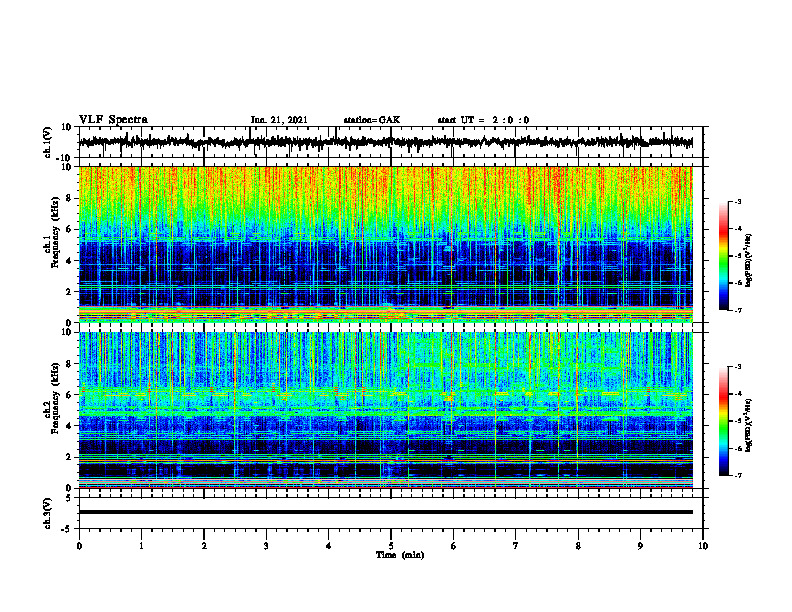This screenshot has width=792, height=612.
Task: Click the -7 label on ch.2 color scale
Action: [x=737, y=475]
